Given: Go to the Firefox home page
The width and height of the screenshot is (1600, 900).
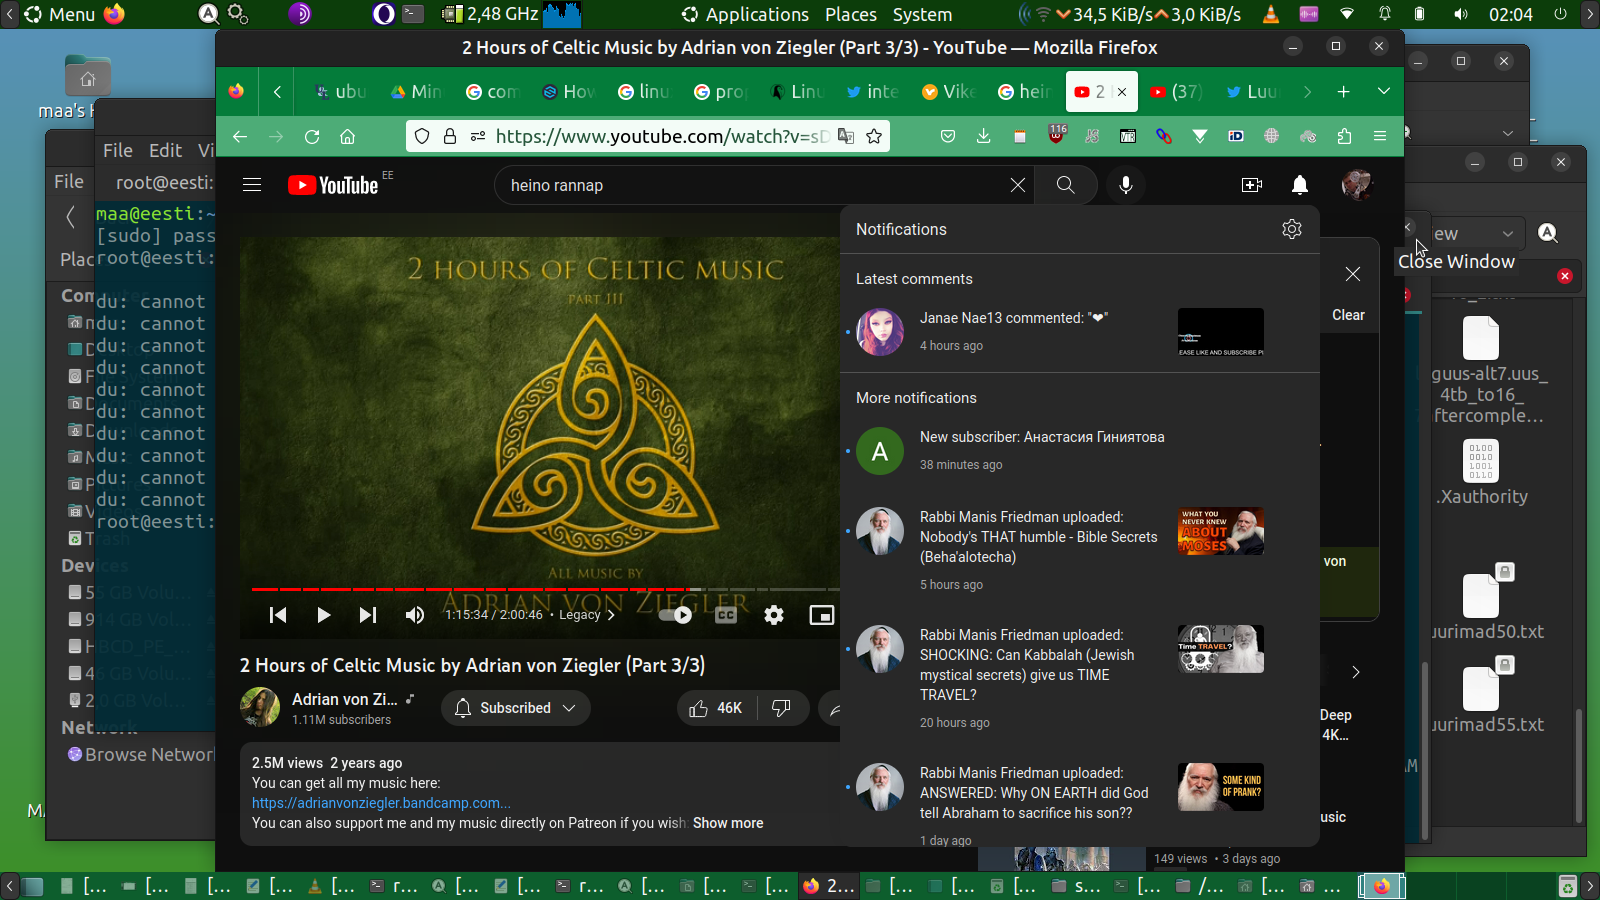Looking at the screenshot, I should click(348, 137).
